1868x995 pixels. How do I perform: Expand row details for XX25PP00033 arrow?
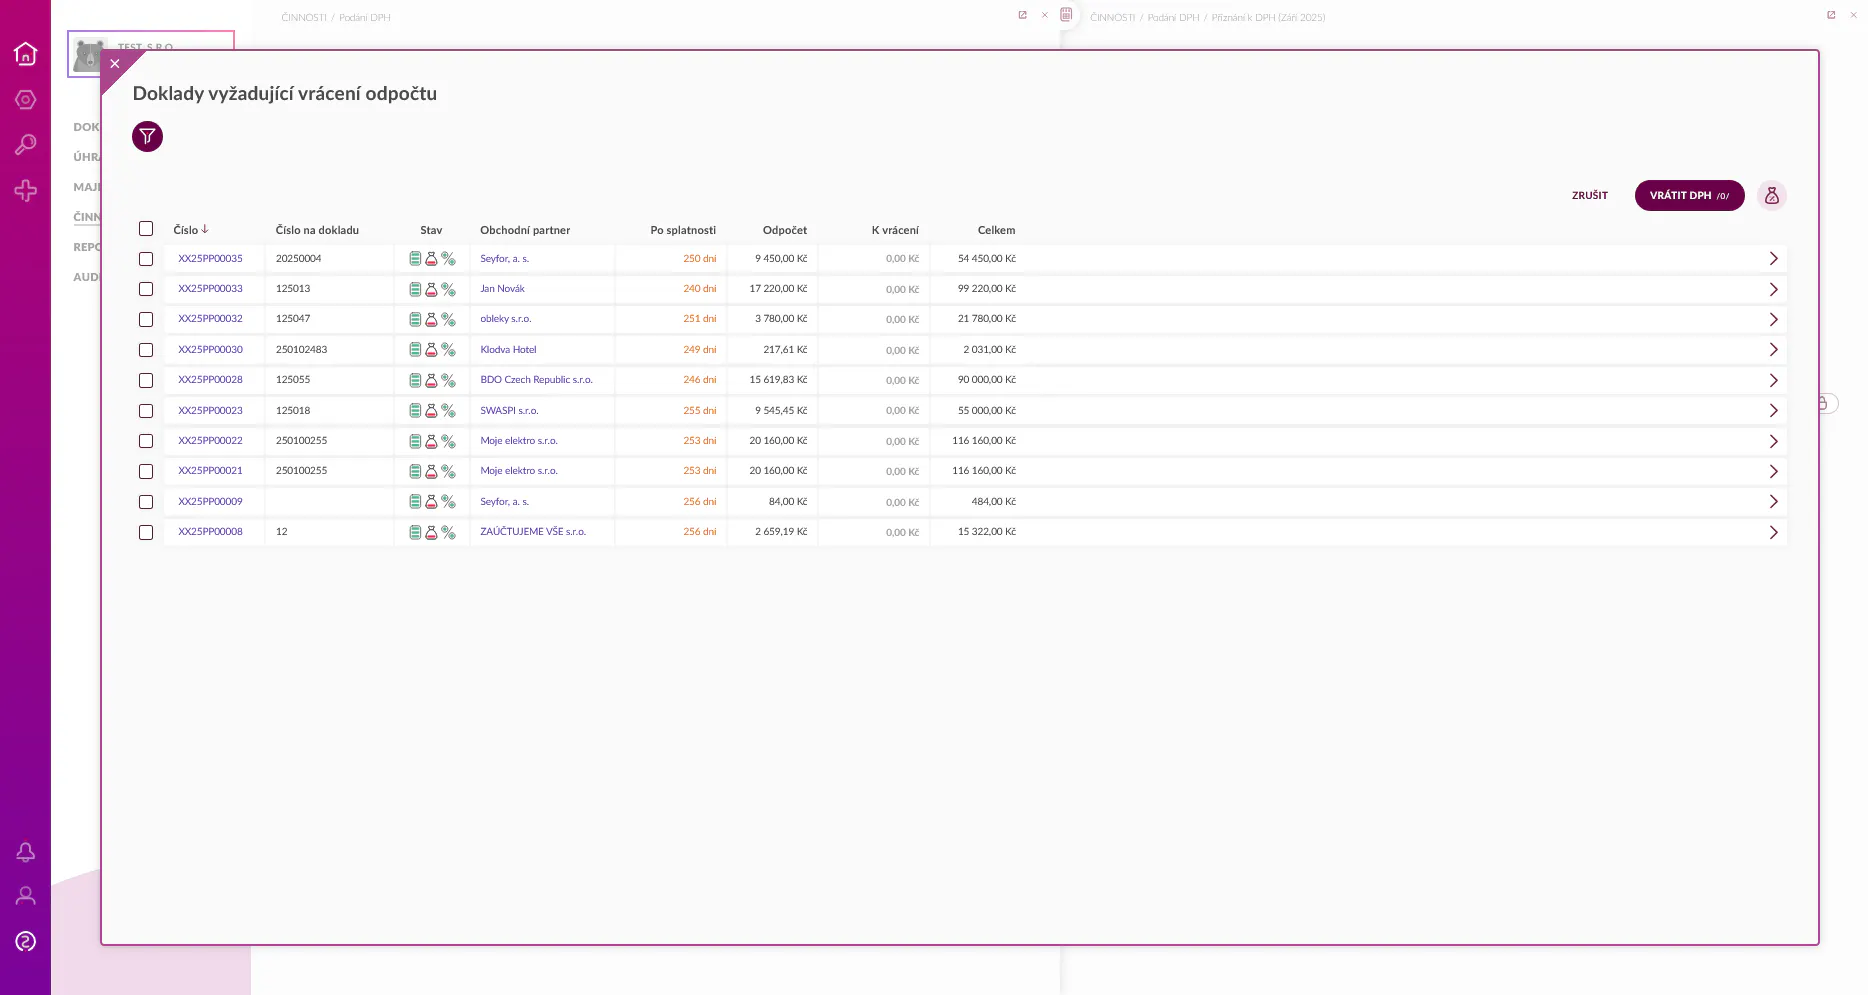[1772, 289]
